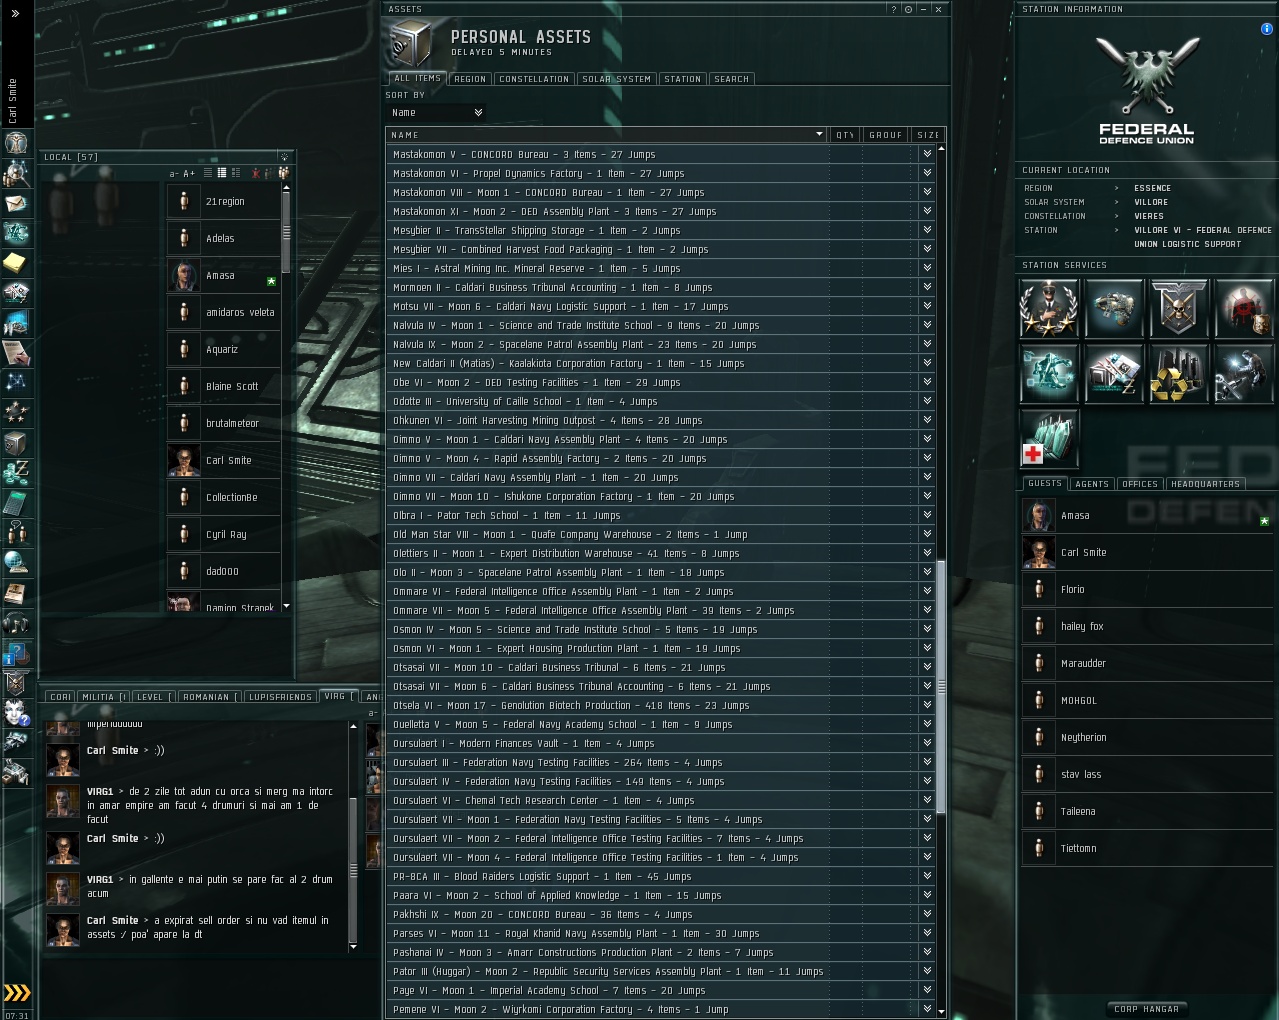Switch to the Solar System assets tab
1279x1020 pixels.
[x=617, y=79]
